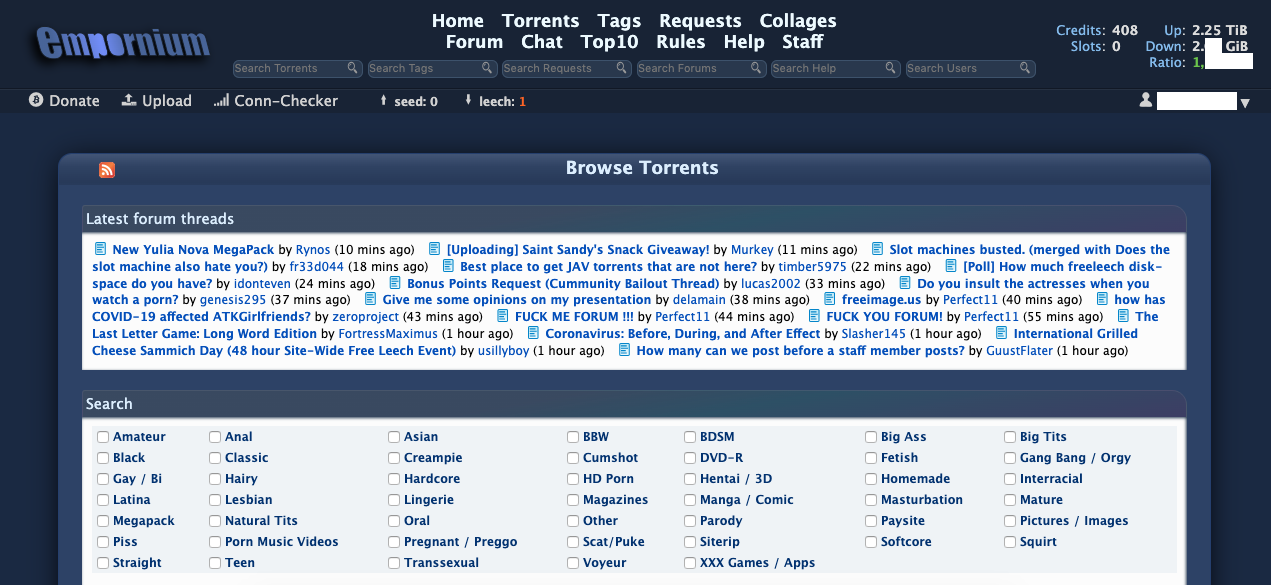Screen dimensions: 1271x585
Task: Check the Softcore category box
Action: [871, 542]
